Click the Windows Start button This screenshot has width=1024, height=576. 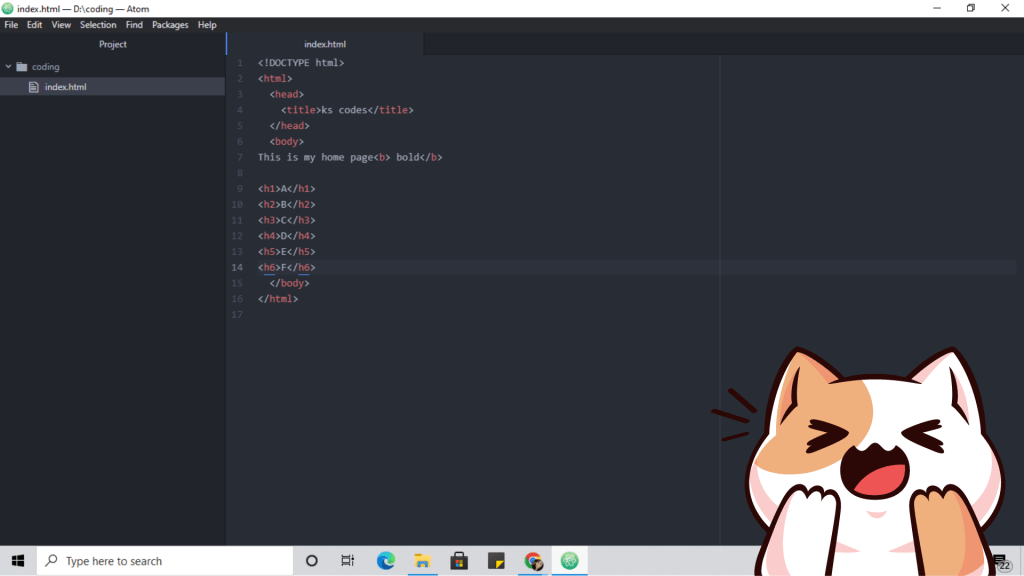tap(18, 561)
